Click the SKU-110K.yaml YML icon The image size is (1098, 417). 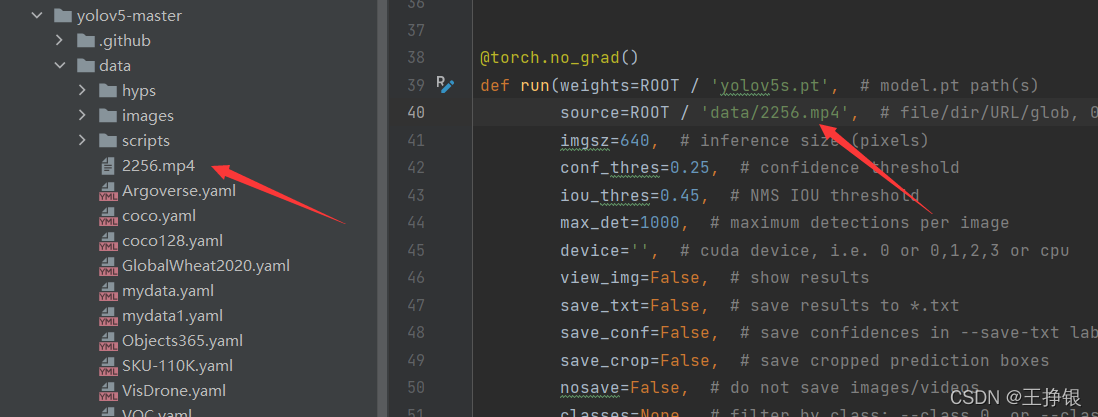108,366
